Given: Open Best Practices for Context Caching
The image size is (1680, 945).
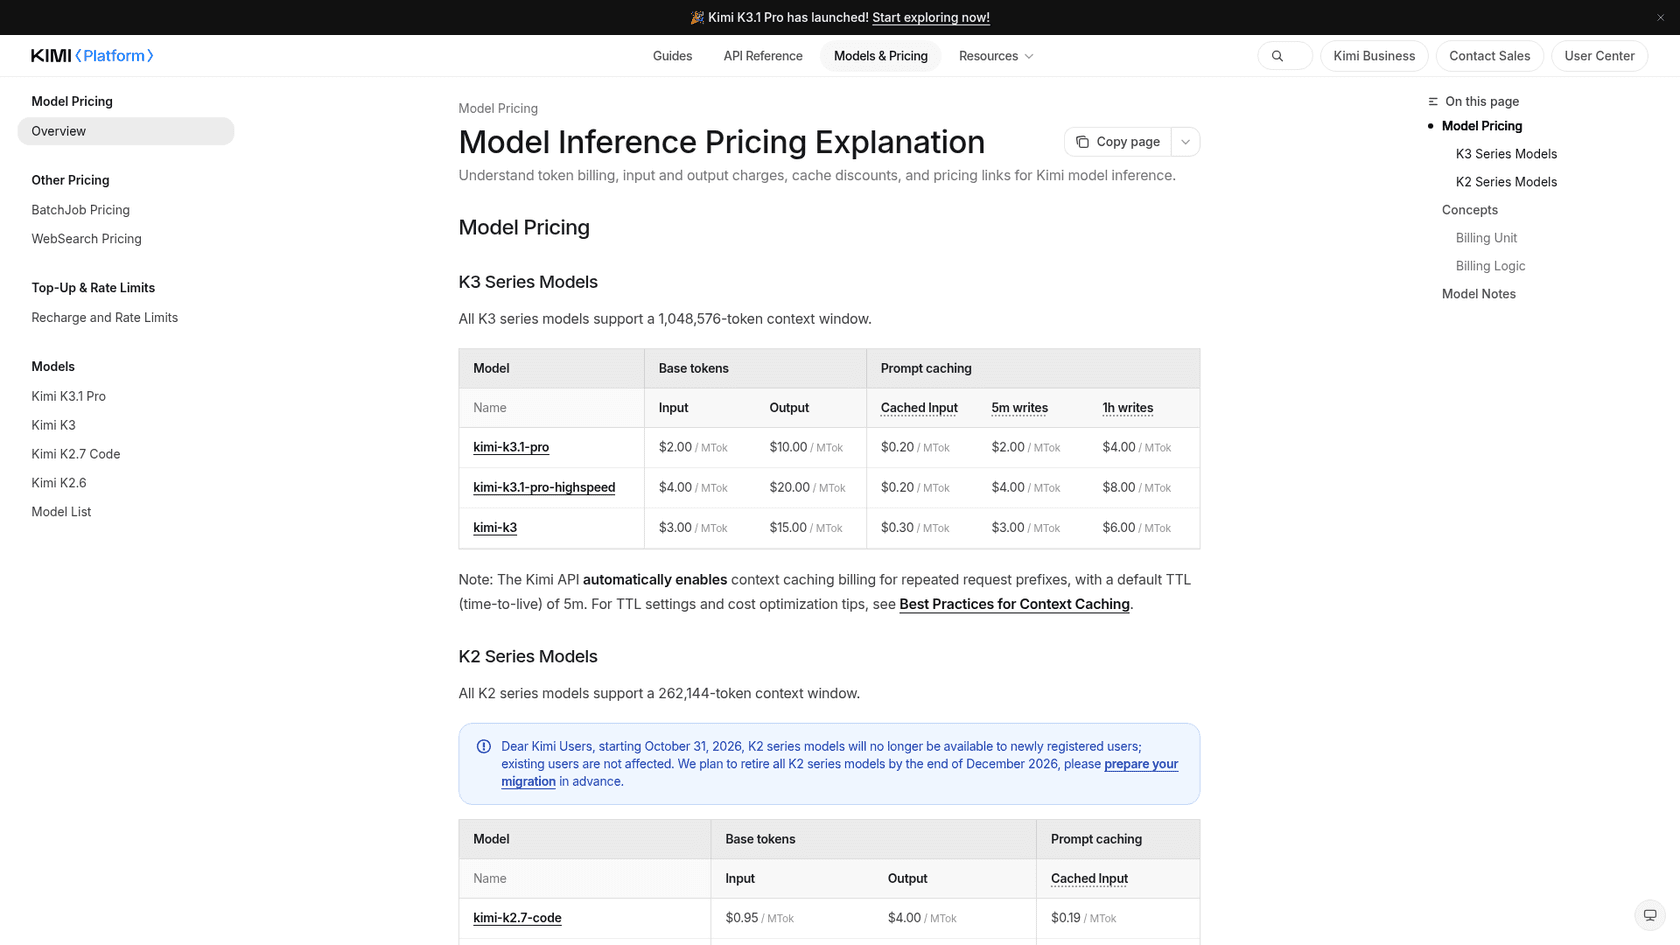Looking at the screenshot, I should point(1014,604).
